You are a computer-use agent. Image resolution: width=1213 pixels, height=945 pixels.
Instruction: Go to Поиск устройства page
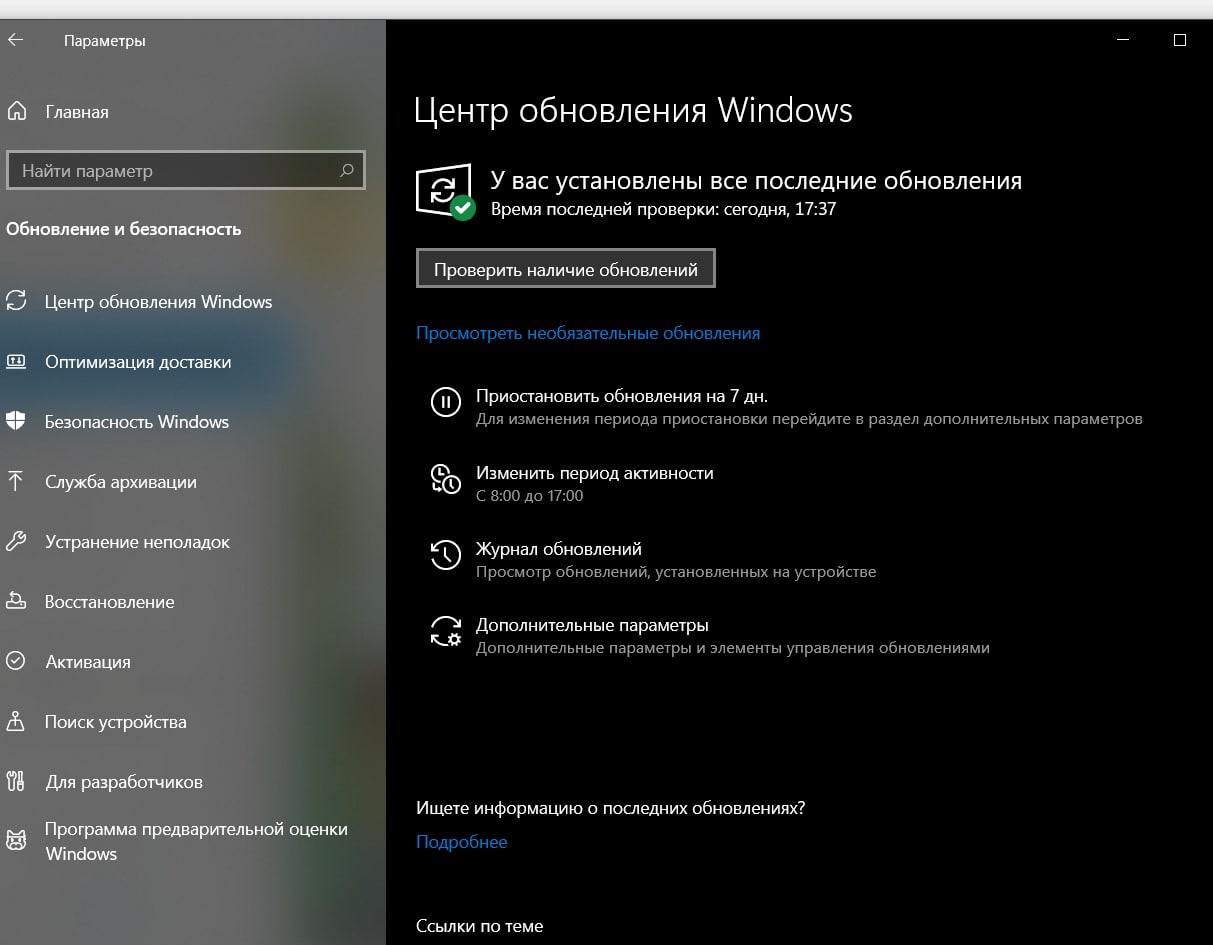tap(116, 721)
